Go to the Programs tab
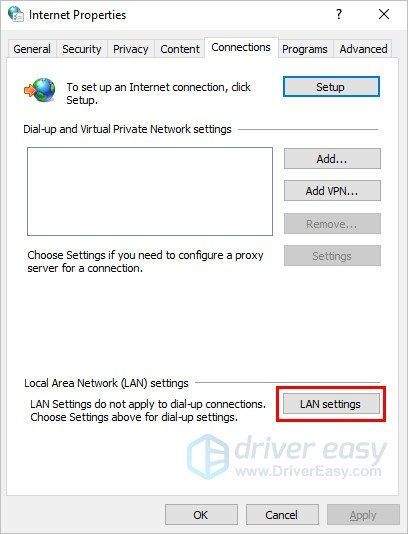Screen dimensions: 408x534 pyautogui.click(x=305, y=49)
